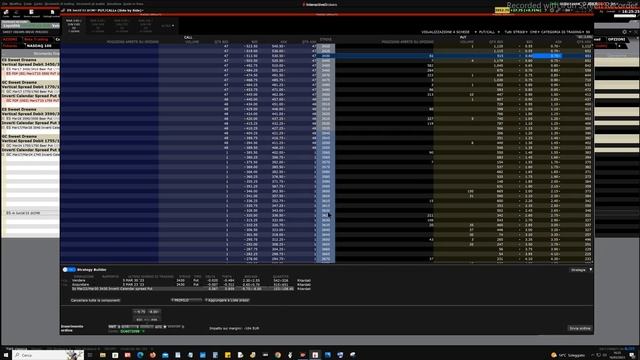Select the first MAR expiry tab
This screenshot has width=640, height=360.
coord(74,25)
